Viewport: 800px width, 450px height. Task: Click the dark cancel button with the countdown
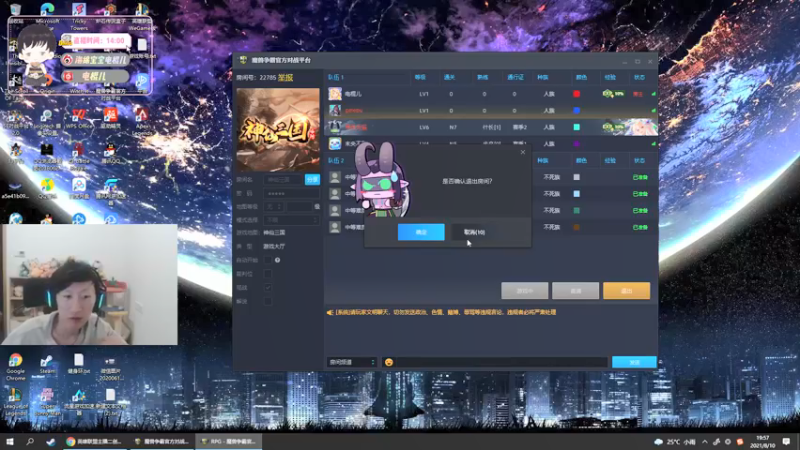[474, 232]
